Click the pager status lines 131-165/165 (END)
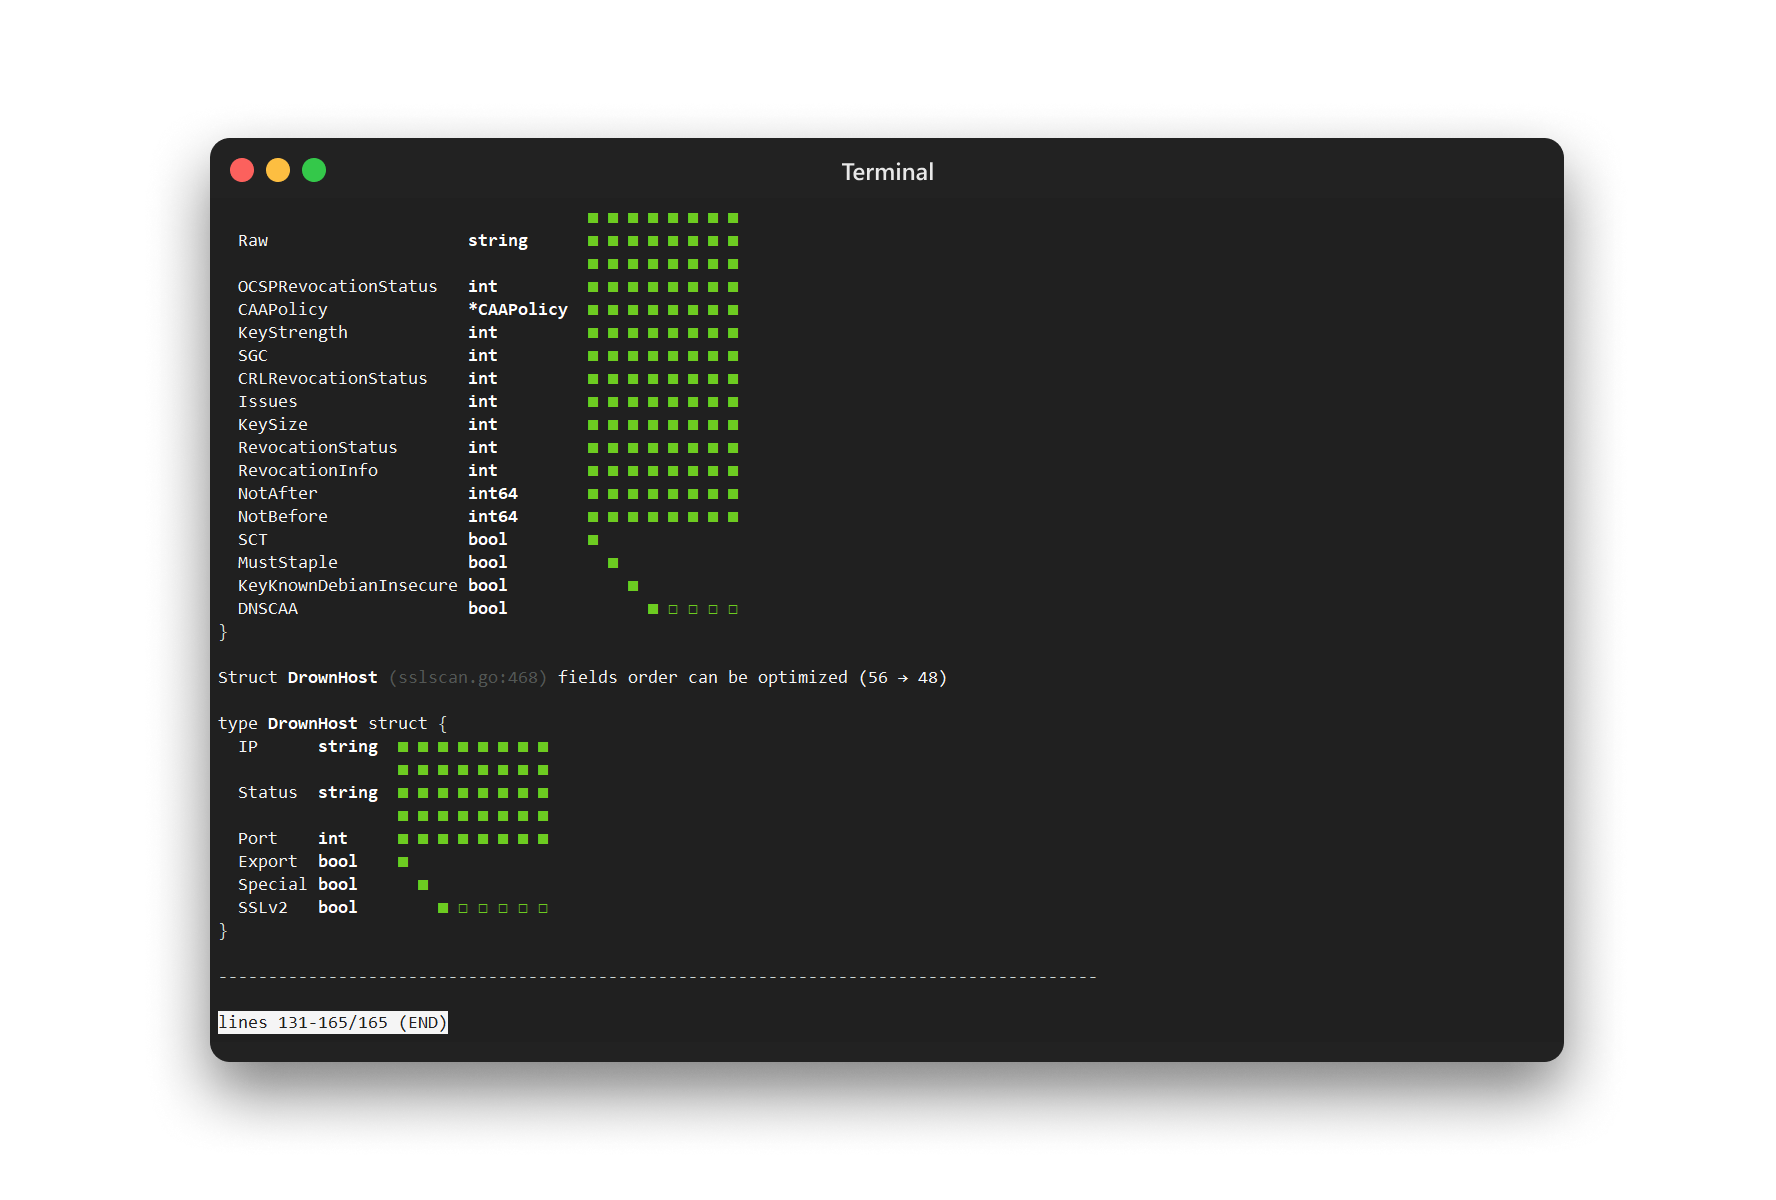Screen dimensions: 1776x1200 (x=333, y=1023)
